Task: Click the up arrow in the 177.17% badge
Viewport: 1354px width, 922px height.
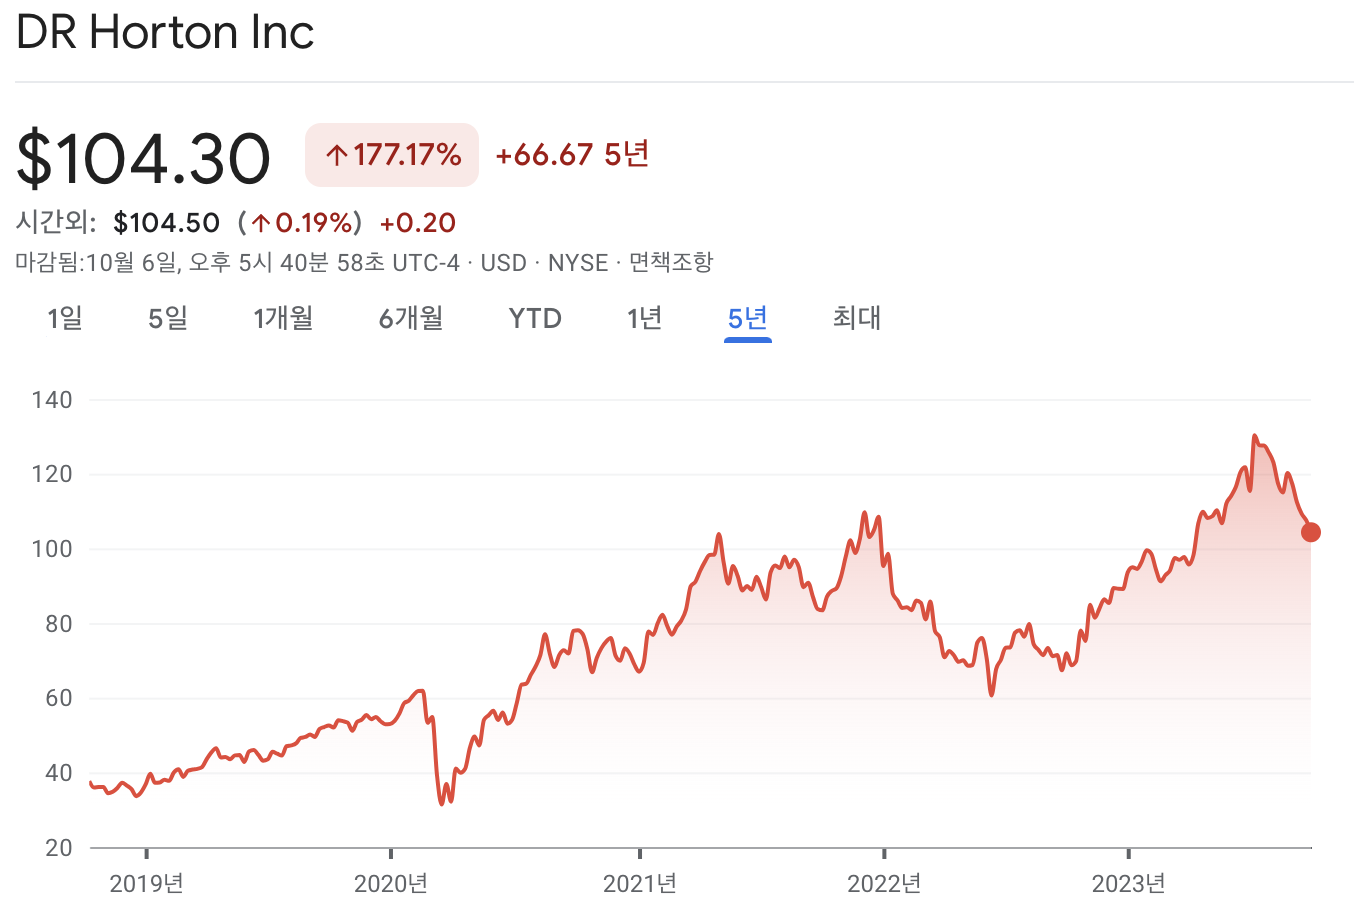Action: tap(337, 155)
